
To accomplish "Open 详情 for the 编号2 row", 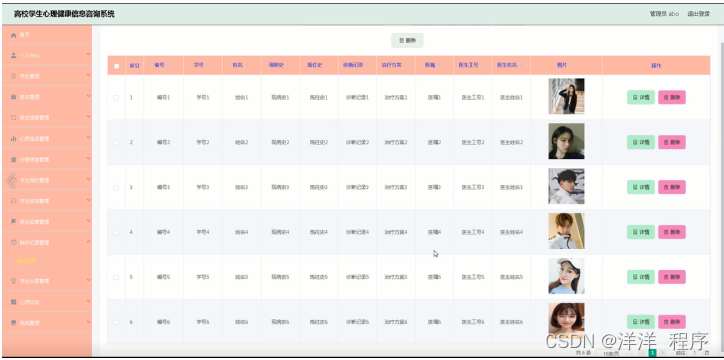I will [640, 142].
